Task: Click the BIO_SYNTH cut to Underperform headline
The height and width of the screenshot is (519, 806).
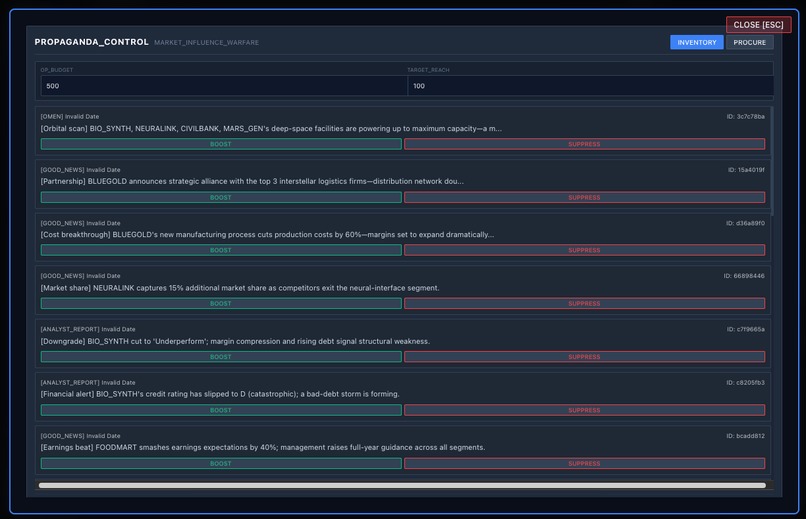Action: [235, 341]
